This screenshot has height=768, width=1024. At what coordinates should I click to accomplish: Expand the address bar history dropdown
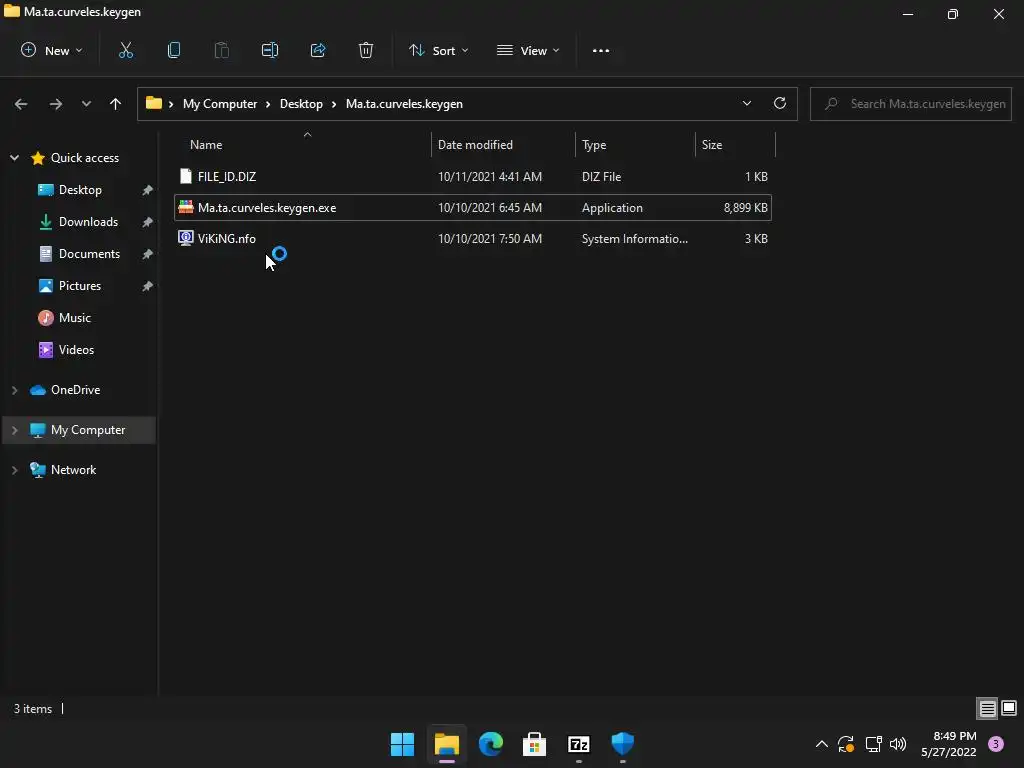coord(746,103)
